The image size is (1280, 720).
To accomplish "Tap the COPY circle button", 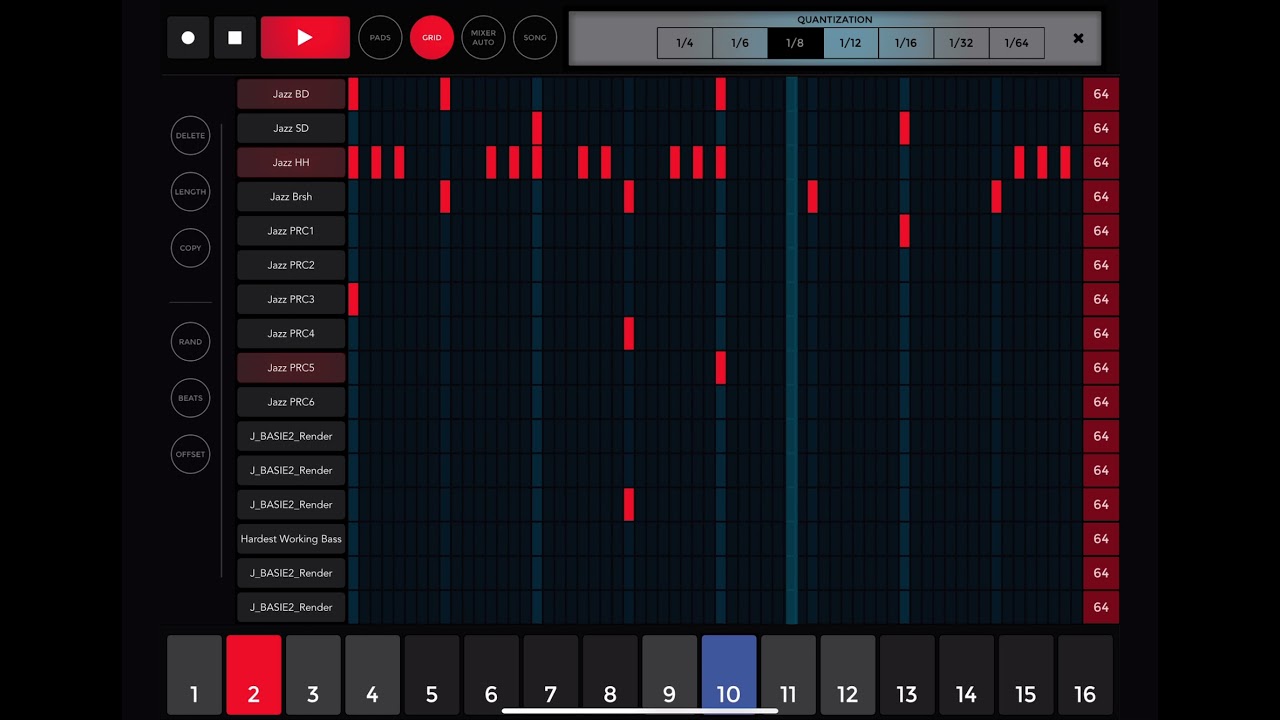I will point(190,248).
